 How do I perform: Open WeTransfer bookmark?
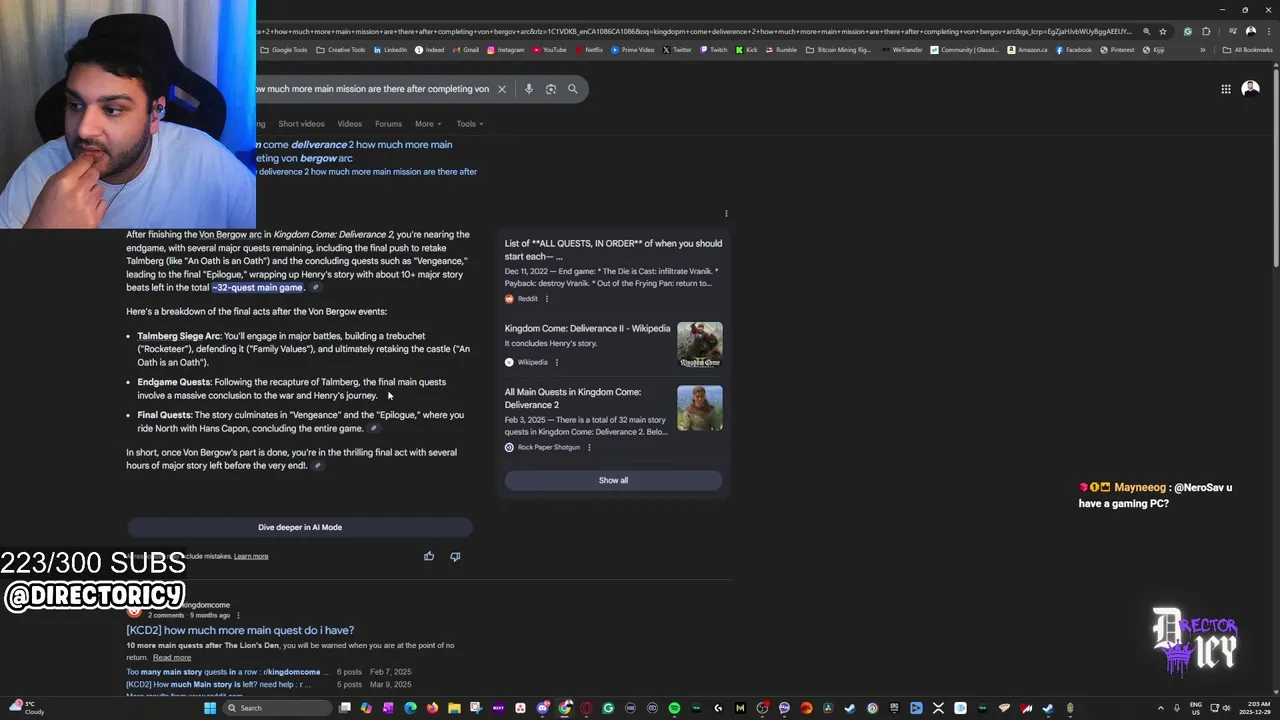coord(903,50)
